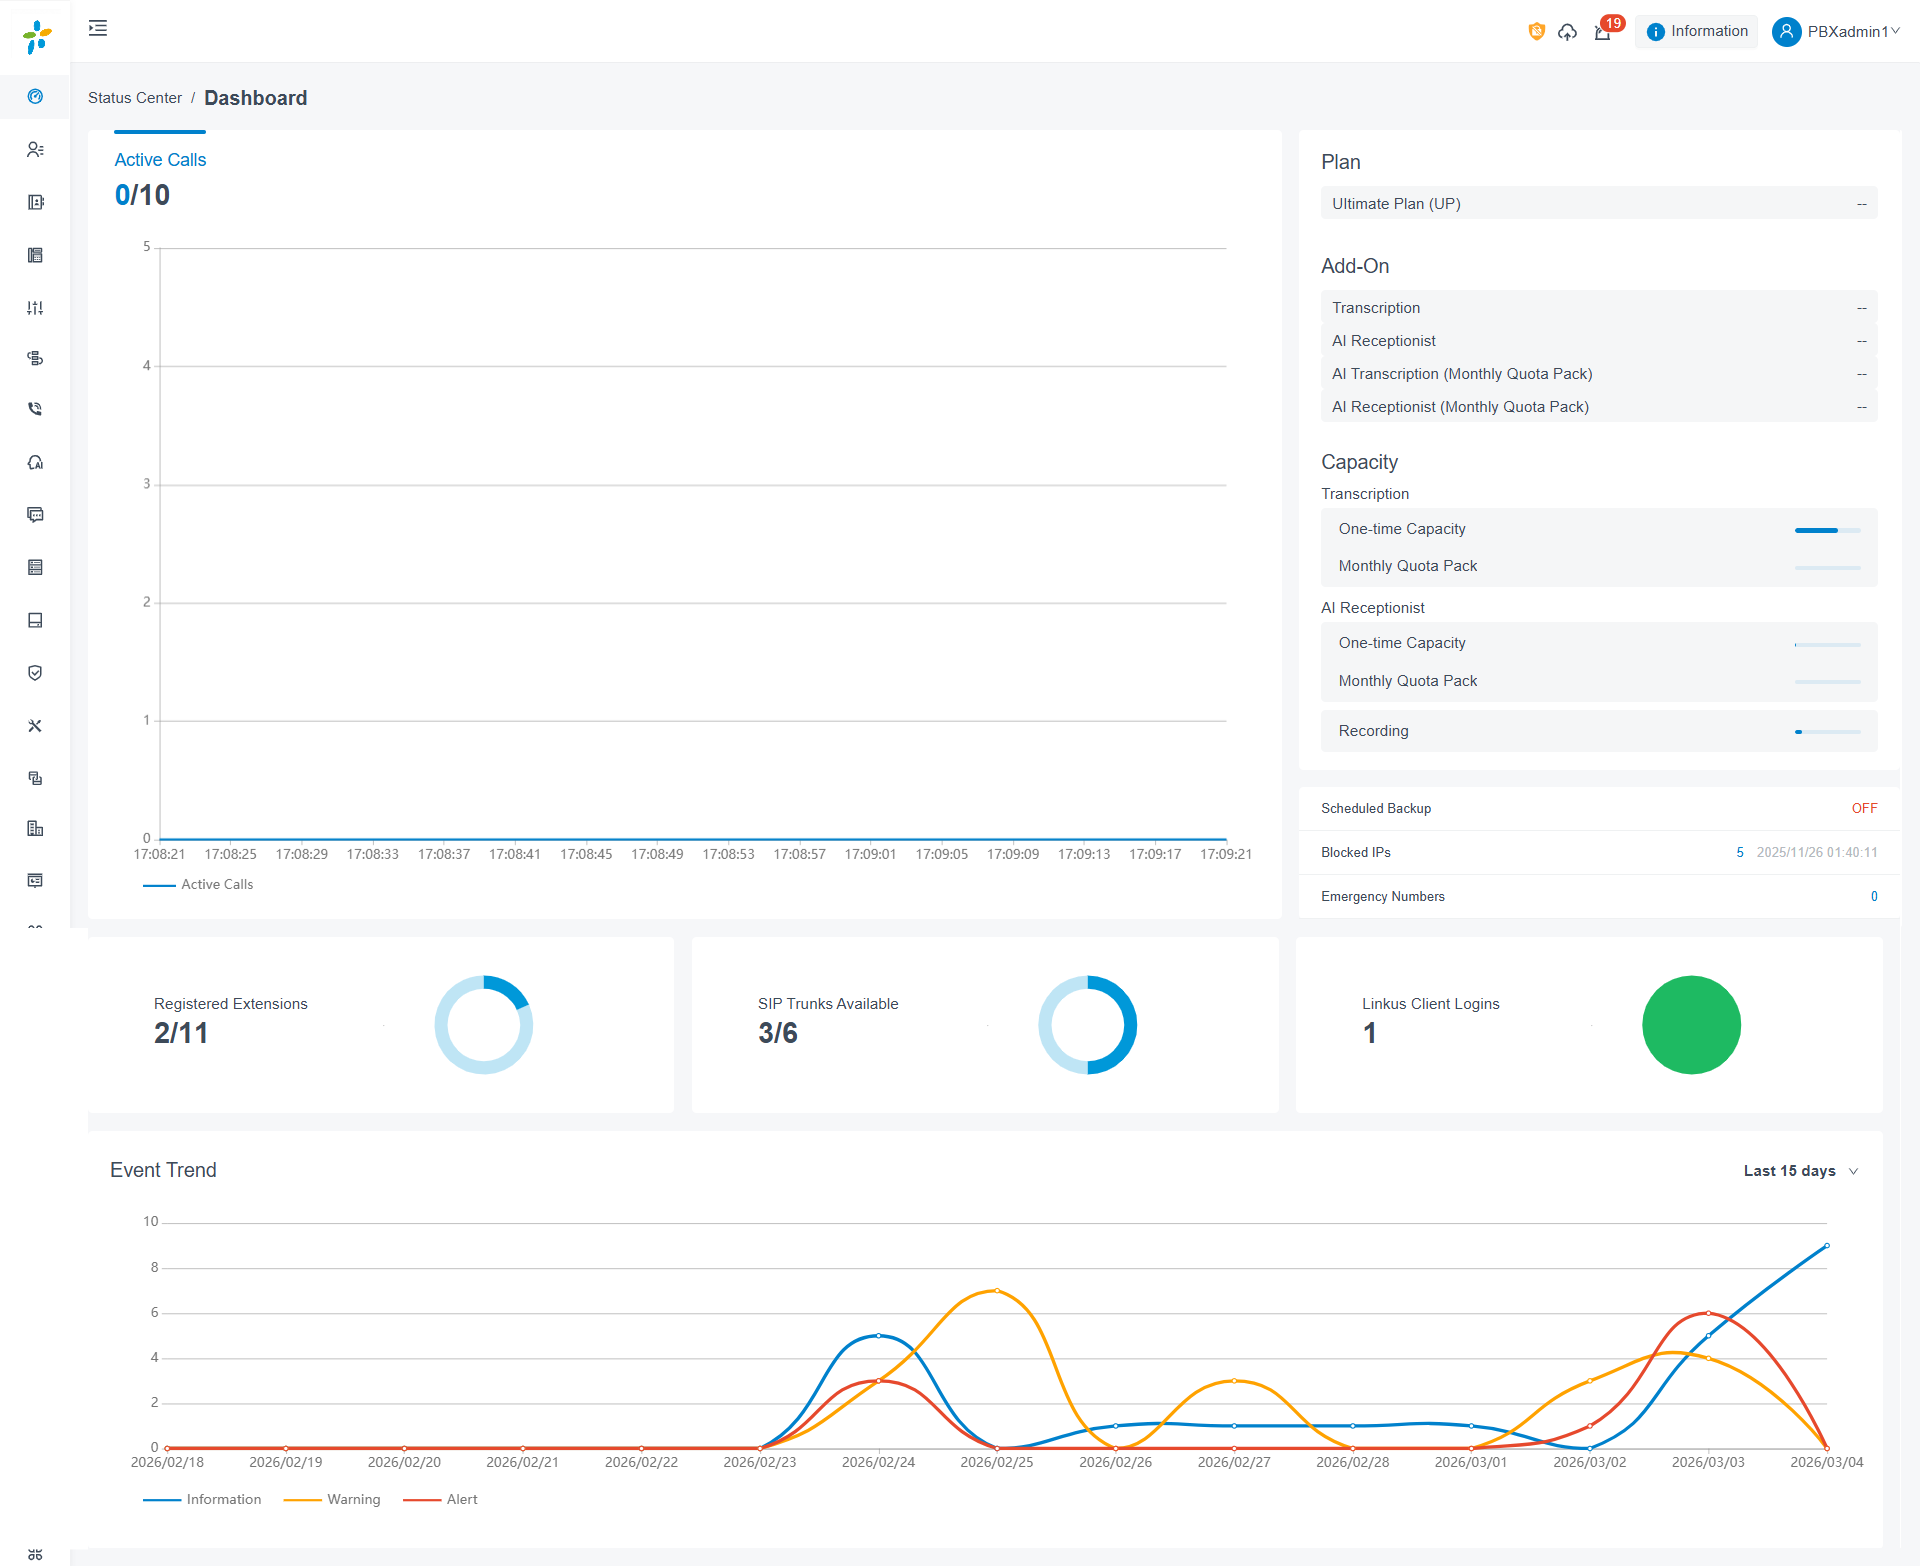The height and width of the screenshot is (1566, 1920).
Task: Click the Ultimate Plan (UP) row
Action: (1599, 203)
